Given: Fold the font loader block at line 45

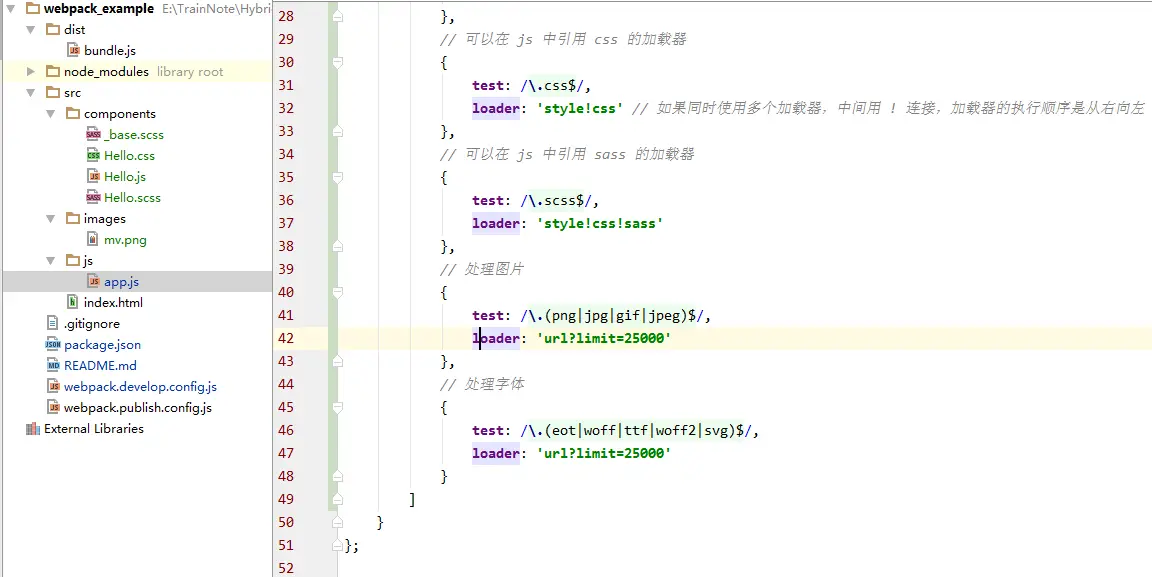Looking at the screenshot, I should click(x=337, y=408).
